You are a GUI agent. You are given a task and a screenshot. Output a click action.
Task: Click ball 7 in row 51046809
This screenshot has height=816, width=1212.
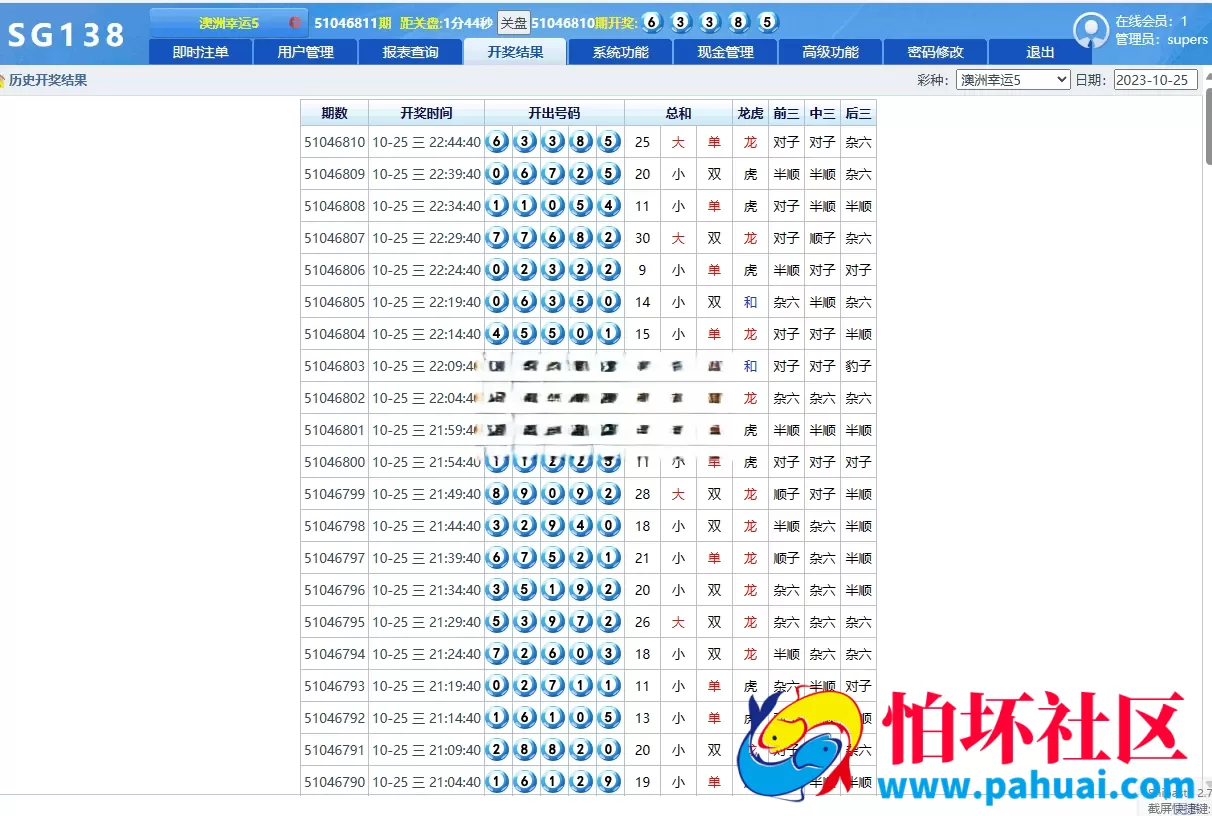pos(554,174)
